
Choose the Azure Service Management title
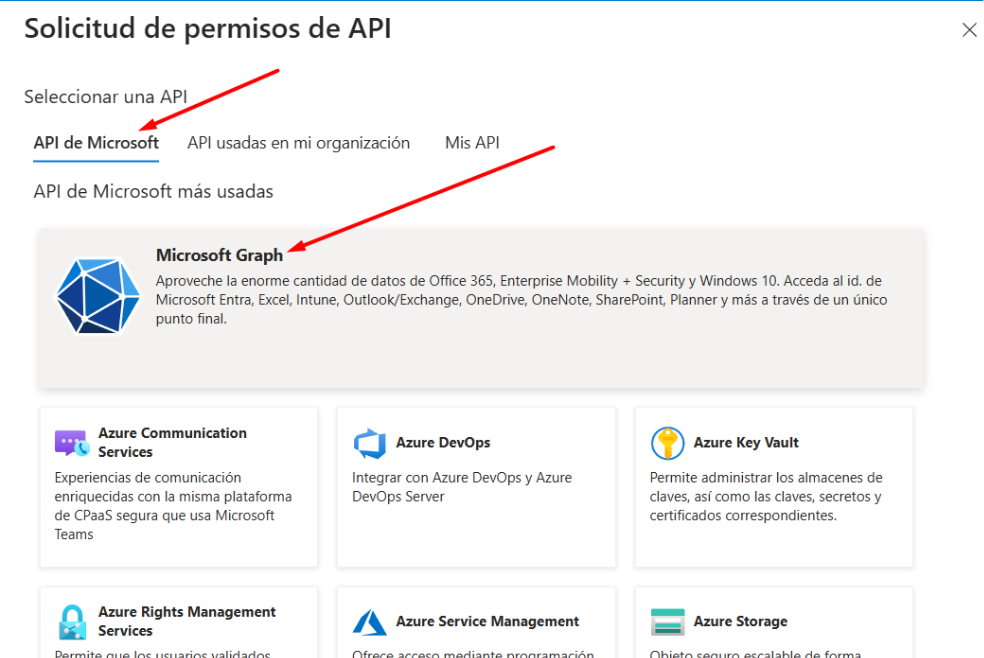click(x=487, y=621)
